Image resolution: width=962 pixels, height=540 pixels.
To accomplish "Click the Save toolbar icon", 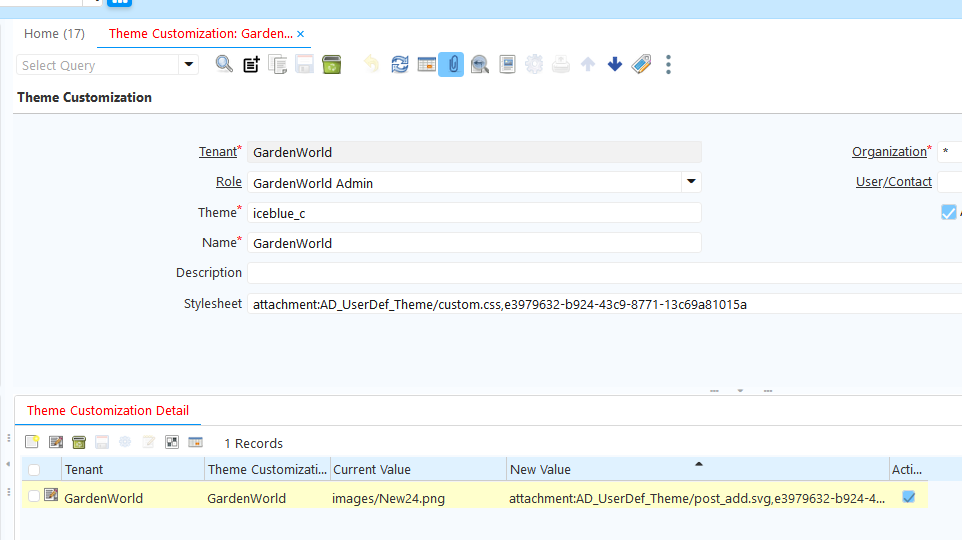I will pos(305,64).
